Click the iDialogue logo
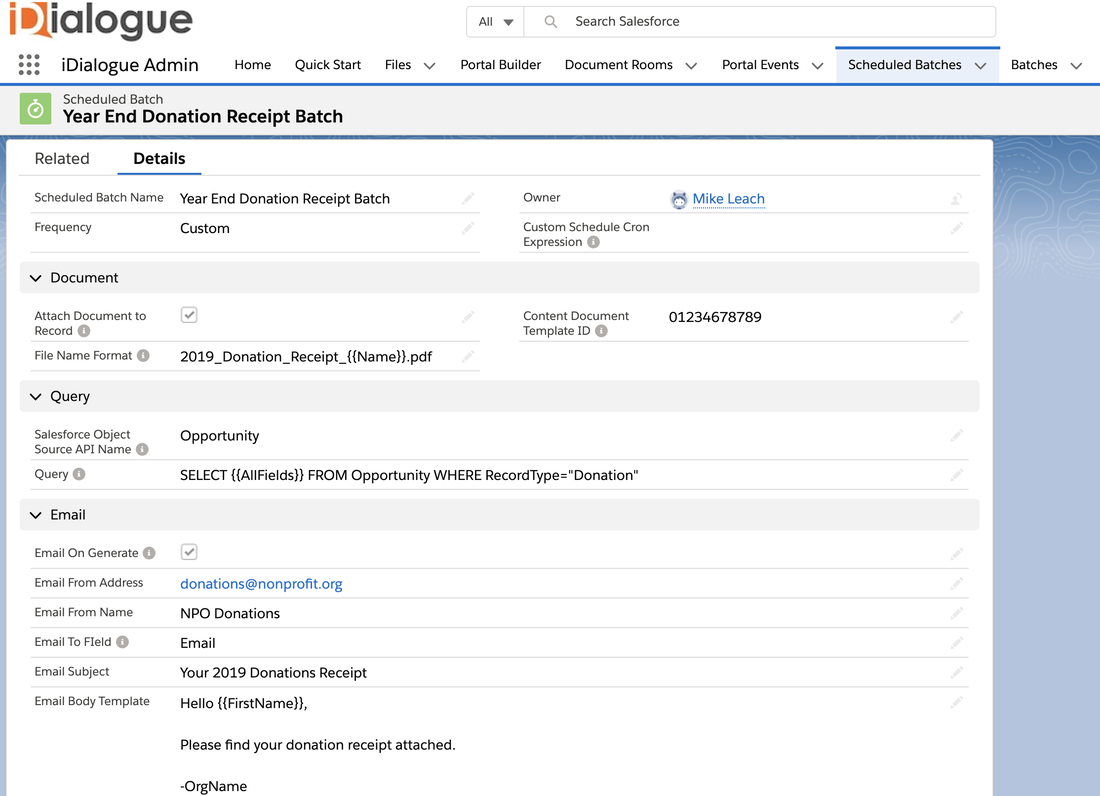 (100, 20)
